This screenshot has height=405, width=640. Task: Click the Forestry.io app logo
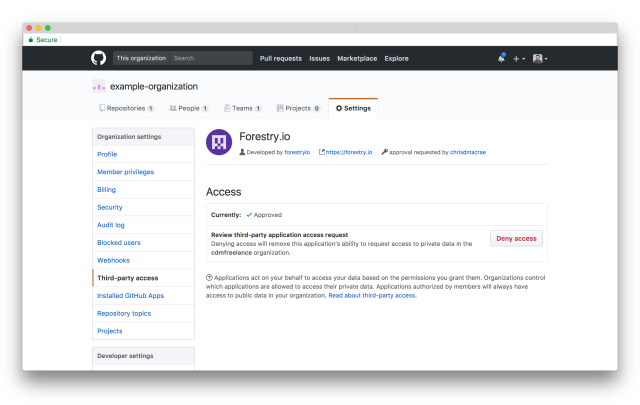[x=219, y=142]
